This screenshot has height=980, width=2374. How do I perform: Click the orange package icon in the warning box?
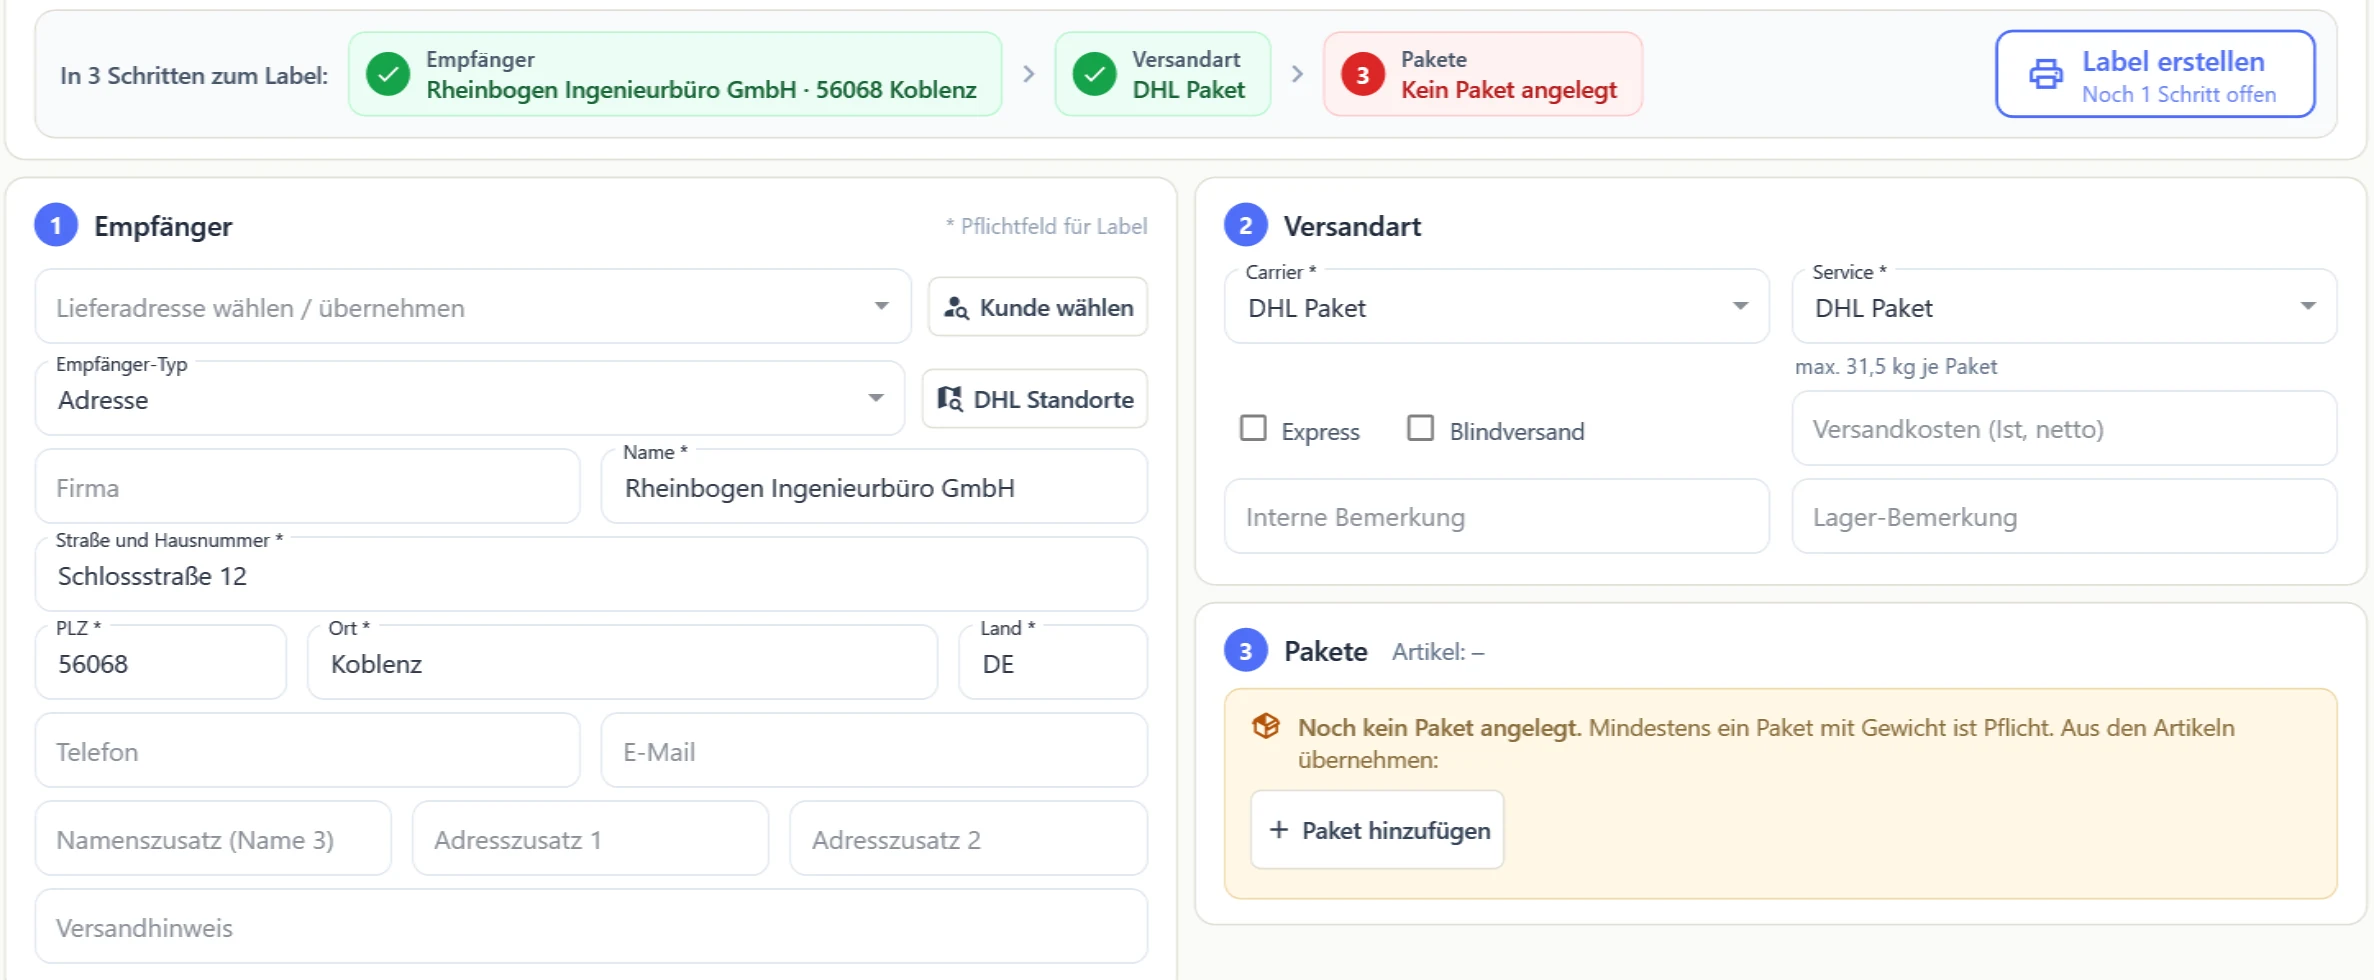pyautogui.click(x=1266, y=727)
